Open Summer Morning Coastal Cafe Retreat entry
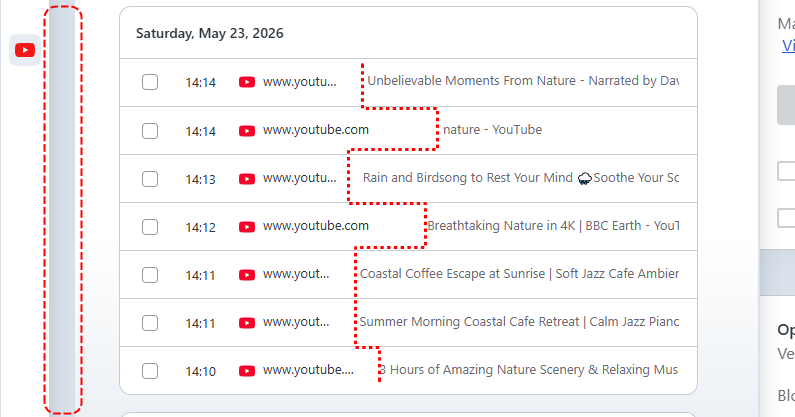Image resolution: width=795 pixels, height=417 pixels. [519, 322]
